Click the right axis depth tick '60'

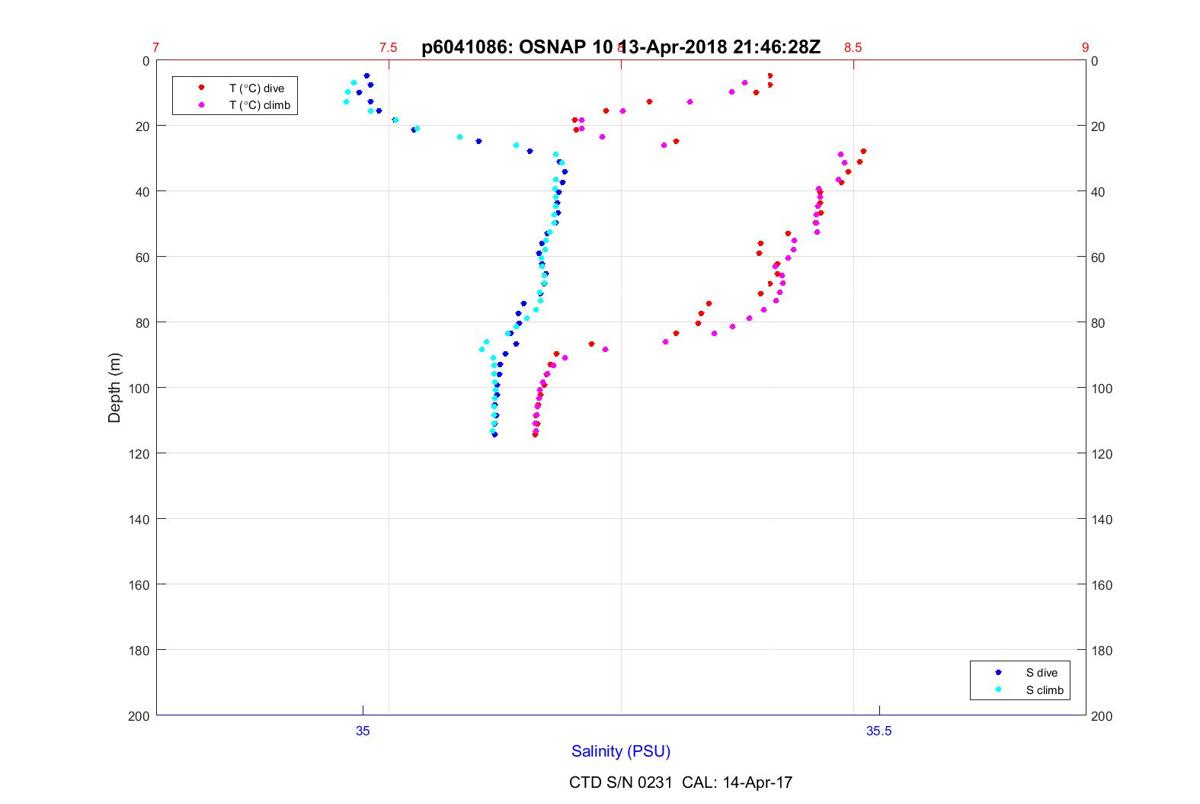[x=1099, y=257]
